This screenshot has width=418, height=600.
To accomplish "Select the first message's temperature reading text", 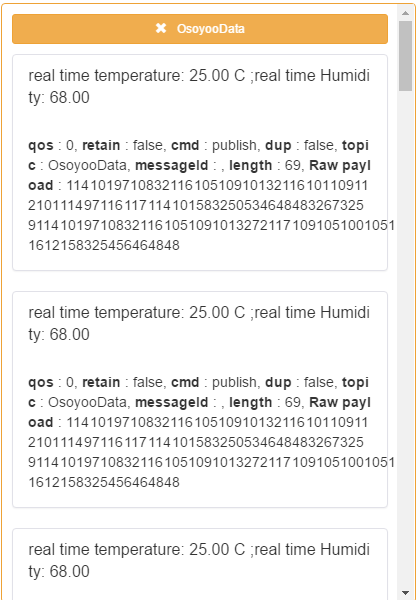I will 199,87.
